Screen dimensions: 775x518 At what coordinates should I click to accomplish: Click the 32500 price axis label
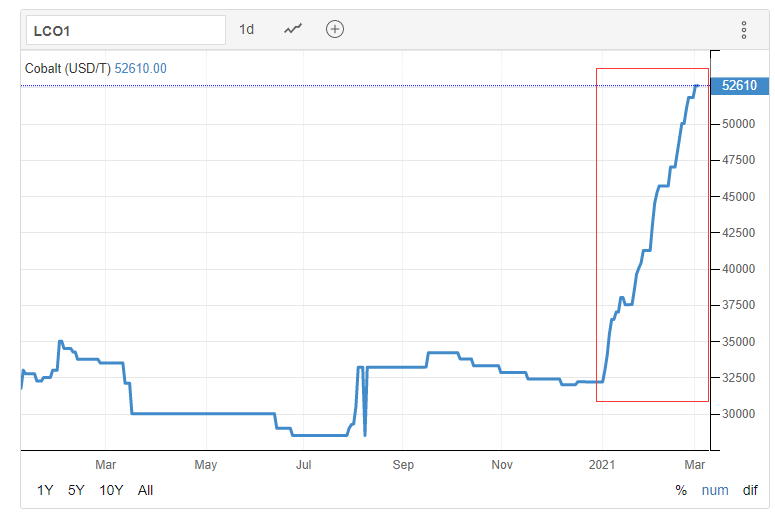tap(738, 378)
